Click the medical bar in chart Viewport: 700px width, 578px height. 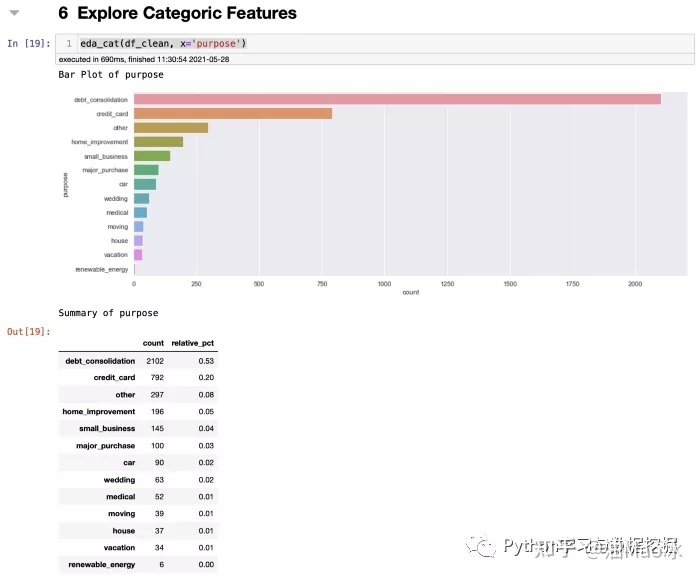(x=140, y=212)
